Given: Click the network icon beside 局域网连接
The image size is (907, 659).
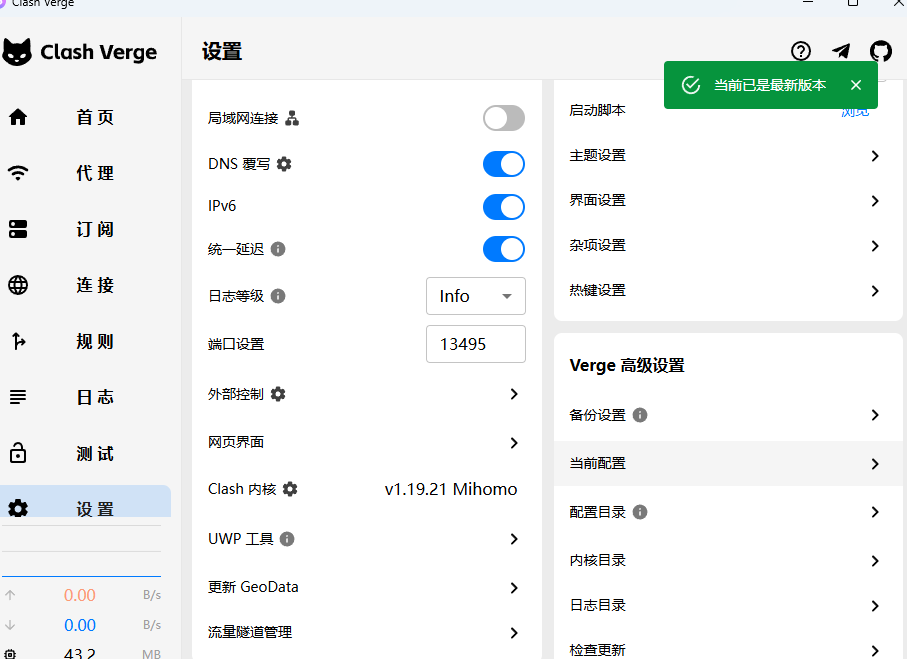Looking at the screenshot, I should click(x=292, y=119).
